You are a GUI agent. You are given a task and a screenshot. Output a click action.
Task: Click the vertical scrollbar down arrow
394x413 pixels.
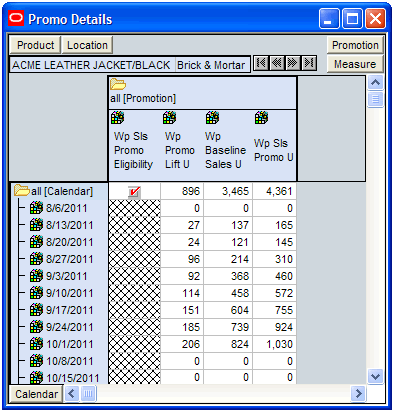pos(376,377)
